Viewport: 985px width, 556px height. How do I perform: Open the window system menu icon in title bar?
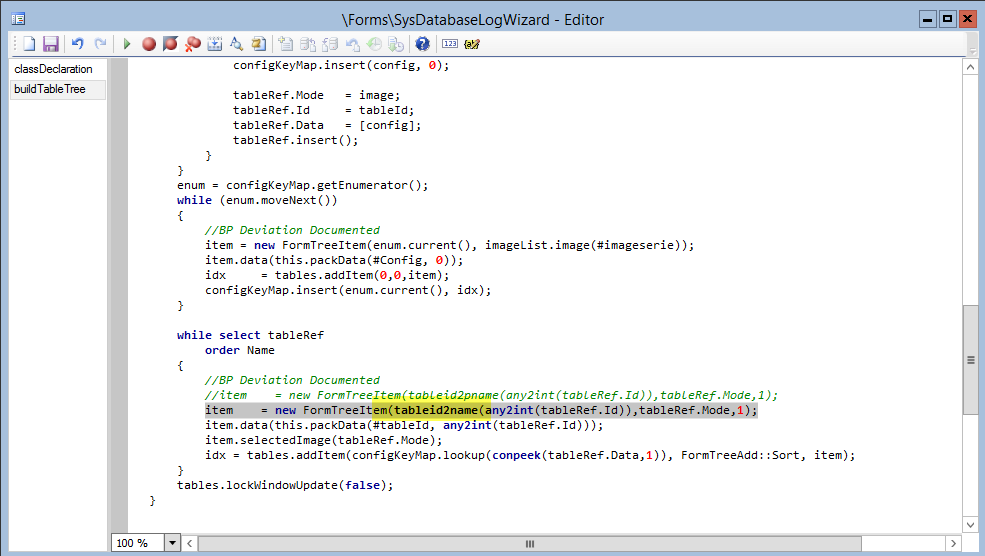click(x=17, y=19)
